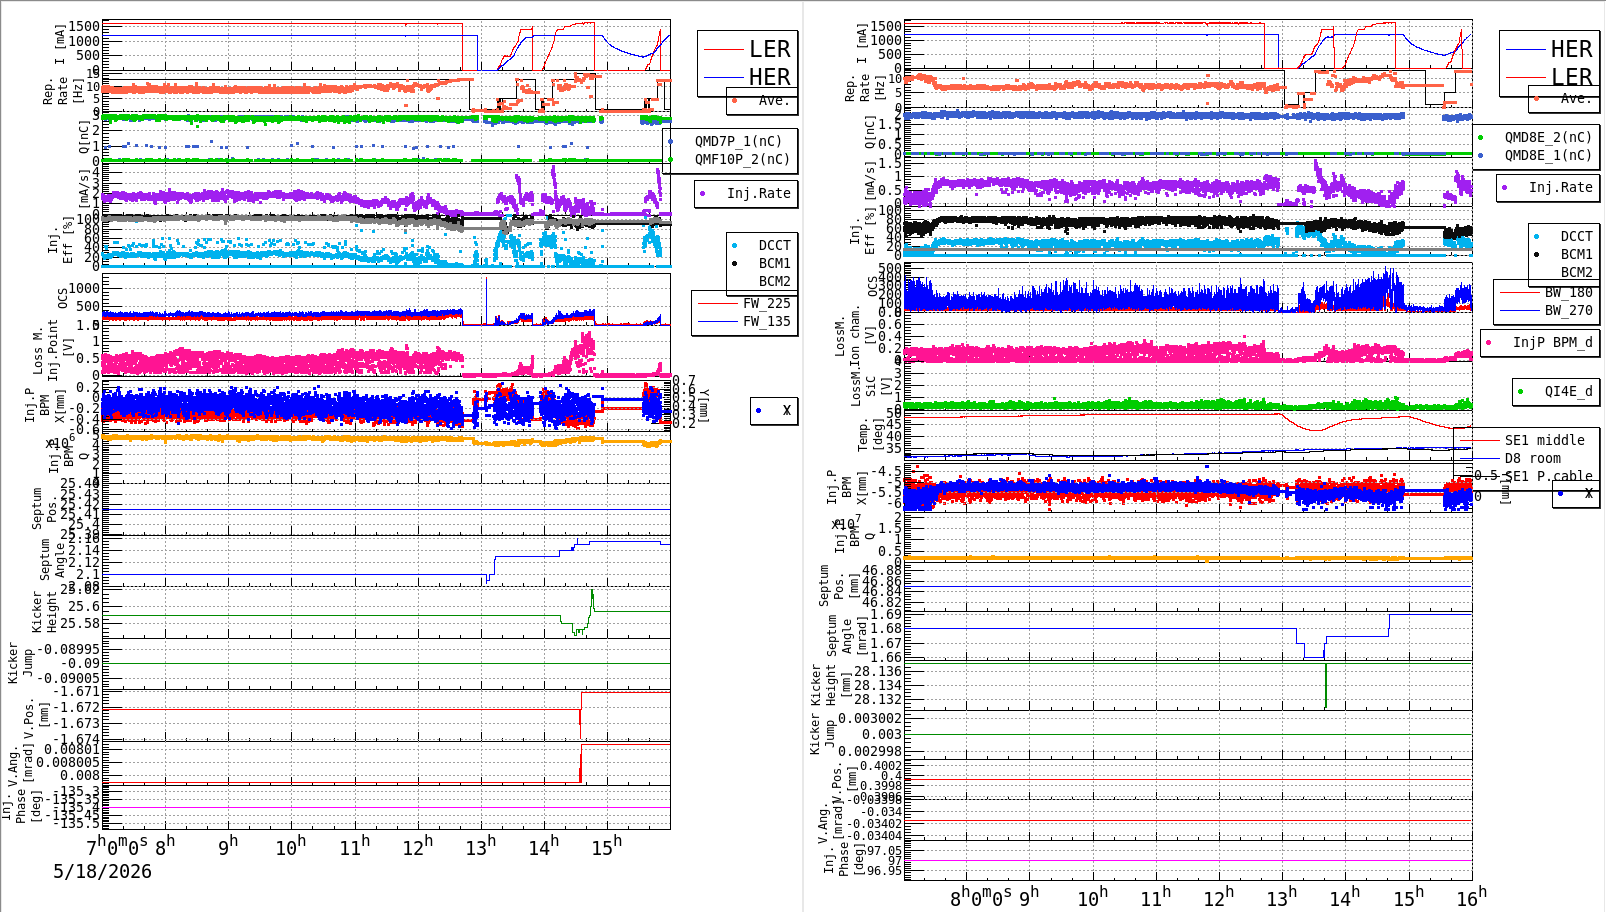
Task: Click the green QMF10P_2(nC) legend dot
Action: click(670, 159)
